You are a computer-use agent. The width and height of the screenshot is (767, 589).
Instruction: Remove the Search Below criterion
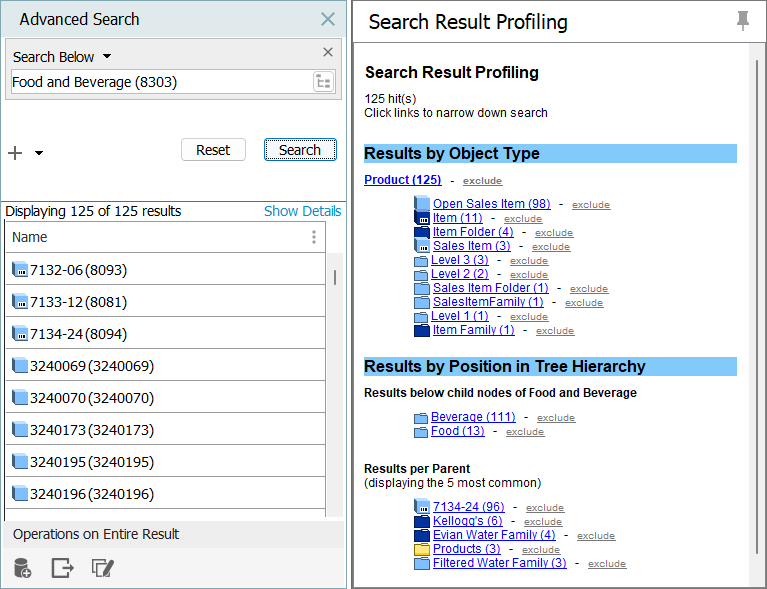(x=328, y=53)
